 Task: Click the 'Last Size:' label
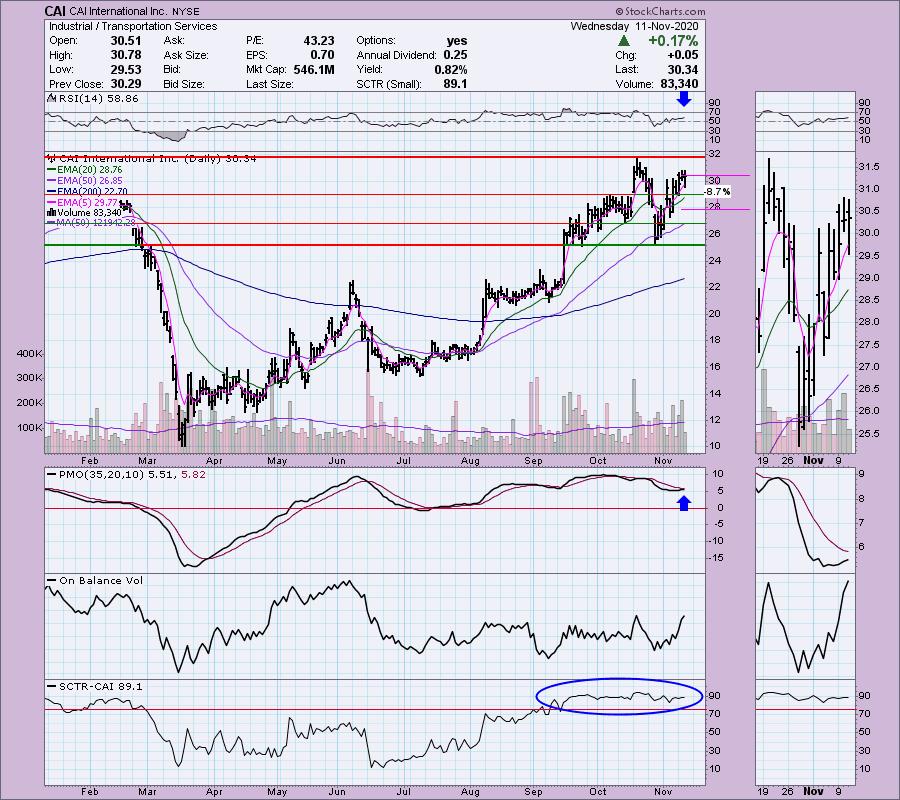click(x=270, y=84)
